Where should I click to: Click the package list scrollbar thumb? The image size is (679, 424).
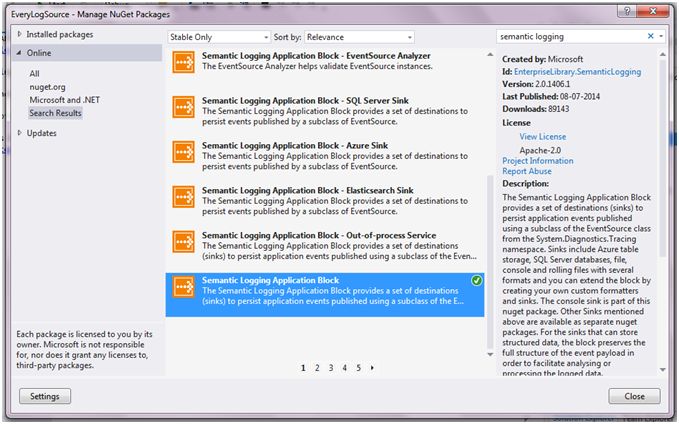[x=490, y=262]
